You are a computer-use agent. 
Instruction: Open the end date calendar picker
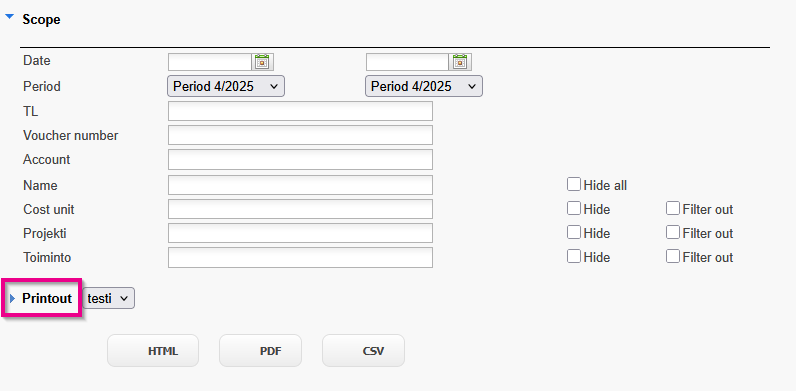point(460,61)
